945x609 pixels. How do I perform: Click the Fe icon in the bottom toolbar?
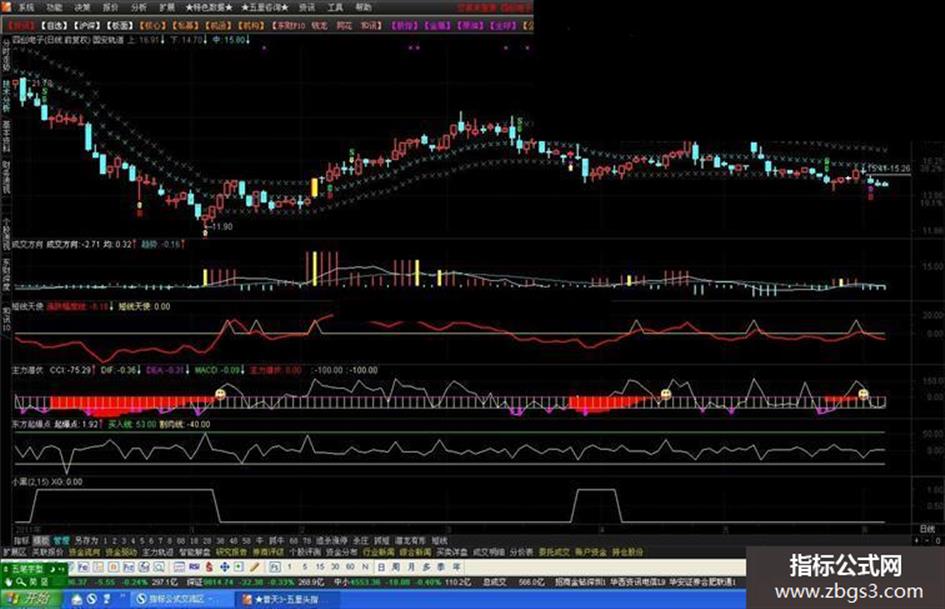(x=84, y=567)
